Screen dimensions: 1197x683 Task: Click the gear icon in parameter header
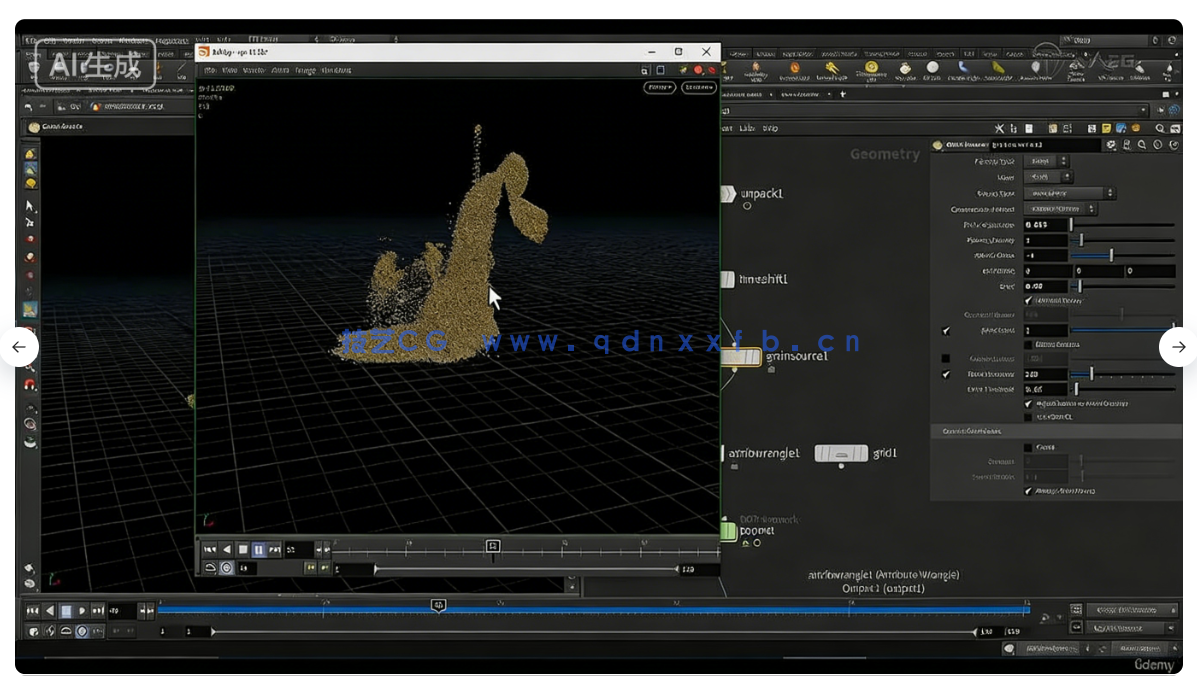click(x=1111, y=145)
